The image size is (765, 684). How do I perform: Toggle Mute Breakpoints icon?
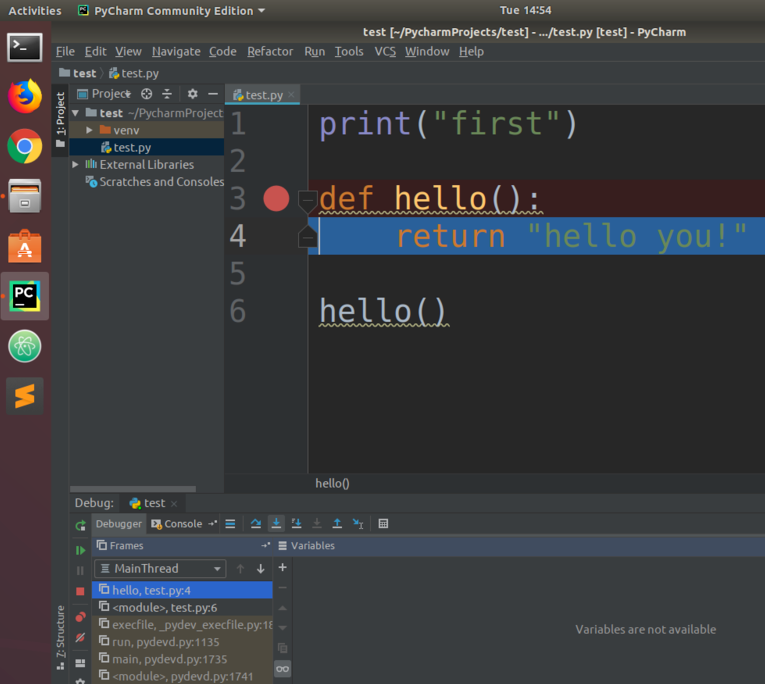point(81,638)
